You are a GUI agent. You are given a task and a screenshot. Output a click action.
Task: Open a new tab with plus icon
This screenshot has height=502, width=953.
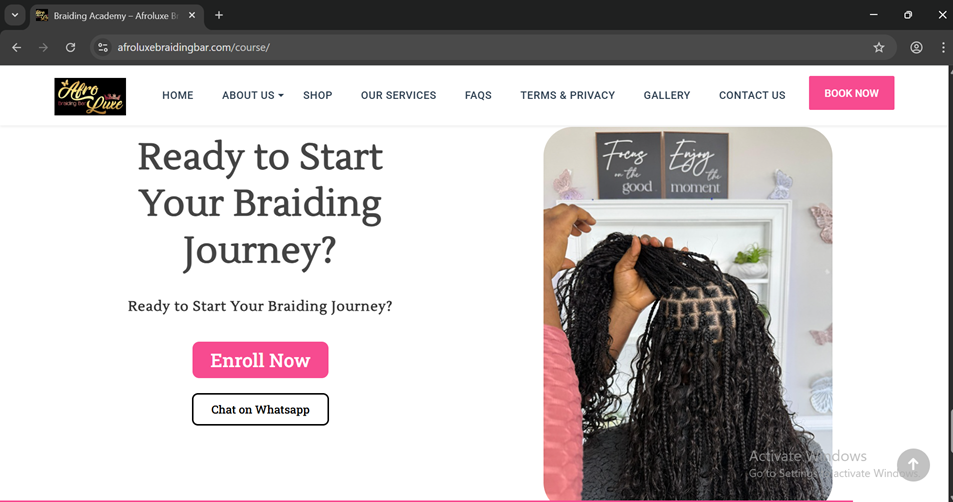pyautogui.click(x=219, y=15)
